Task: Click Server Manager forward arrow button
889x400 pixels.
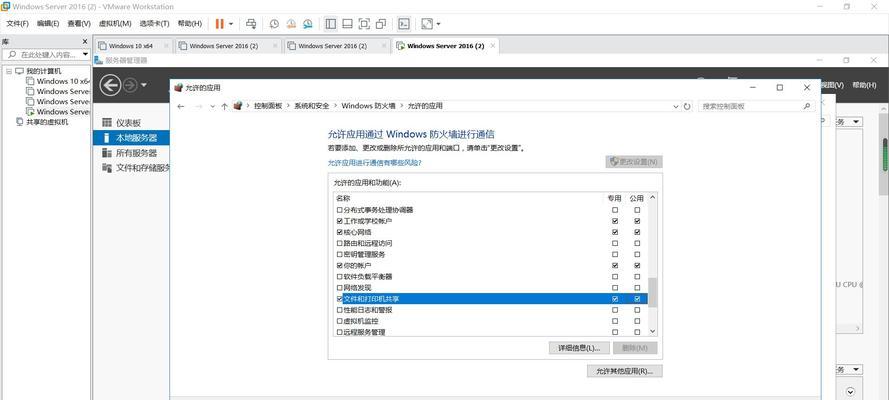Action: click(130, 86)
